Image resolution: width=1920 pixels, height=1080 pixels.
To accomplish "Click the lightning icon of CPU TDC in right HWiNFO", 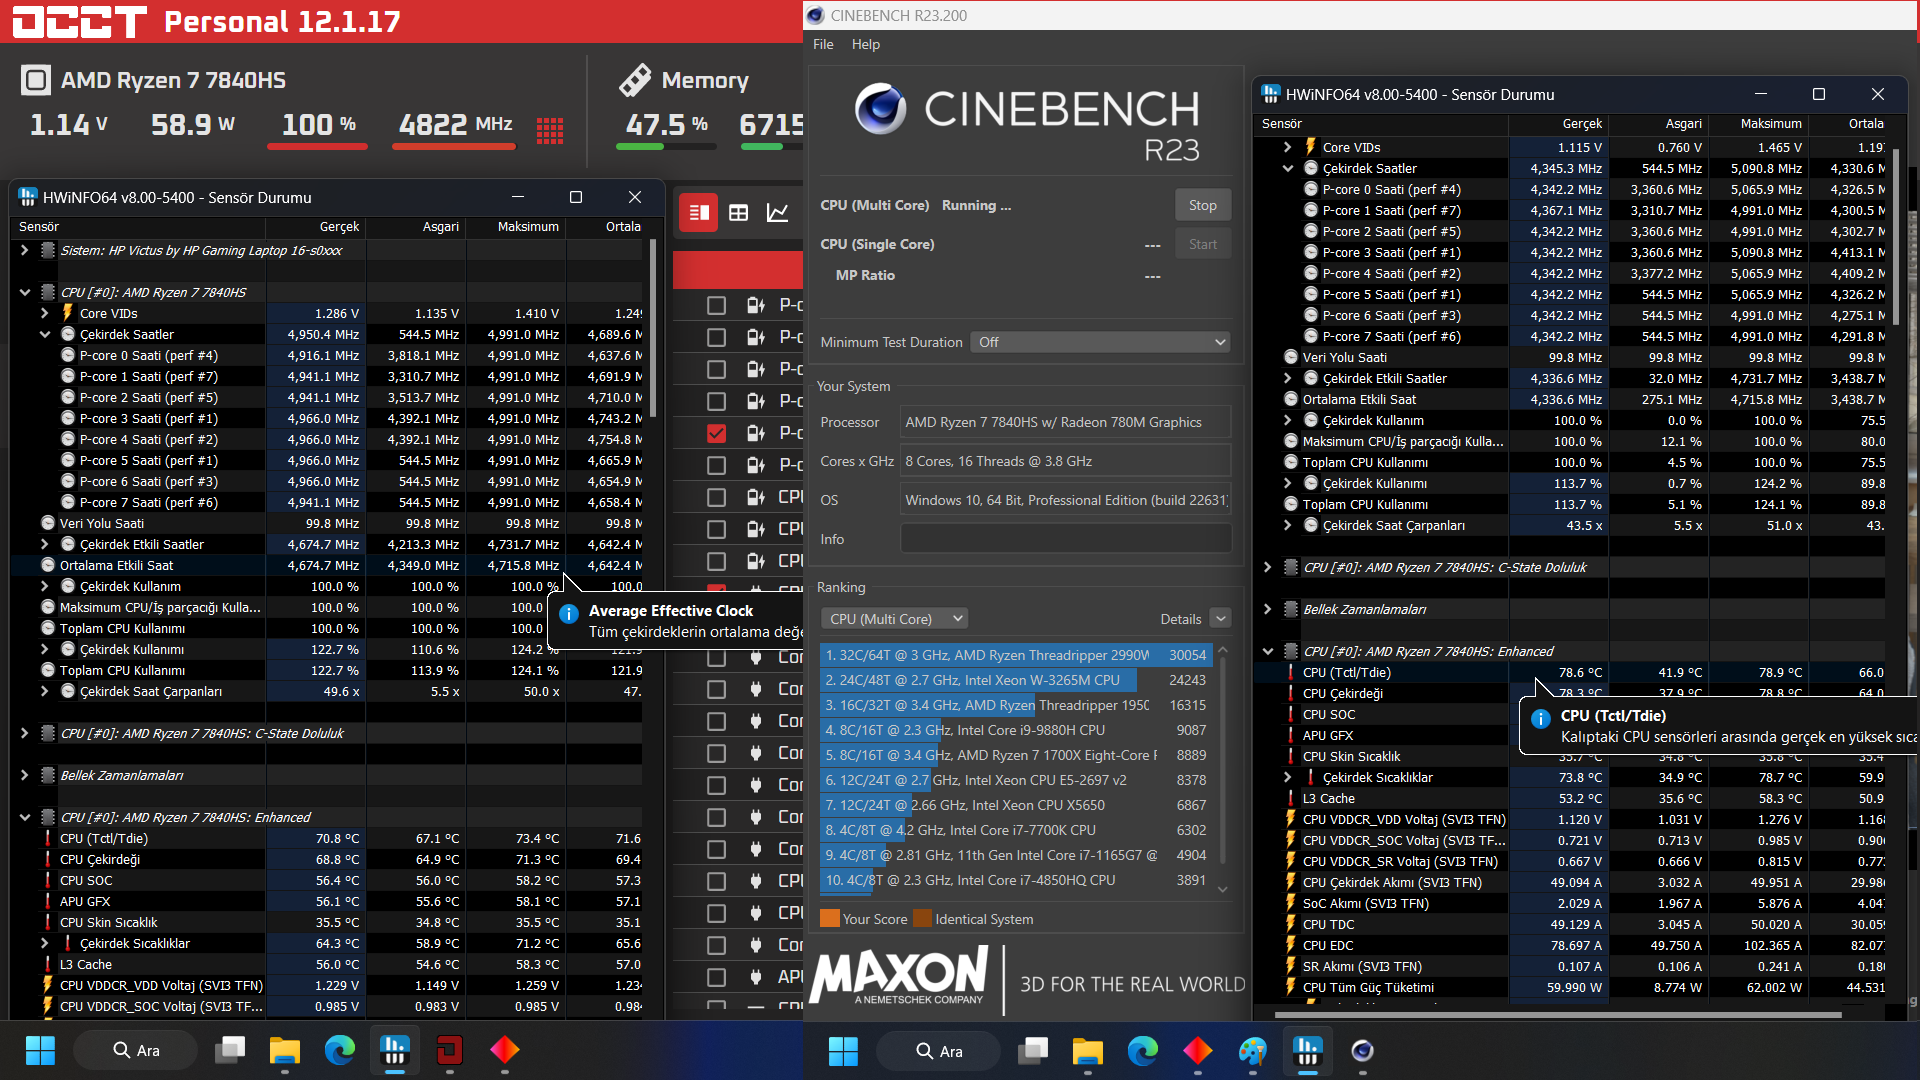I will point(1291,924).
